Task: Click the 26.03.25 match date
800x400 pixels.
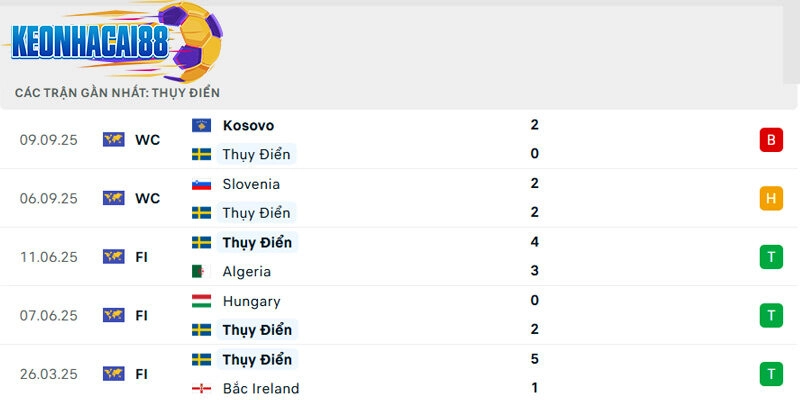Action: (49, 374)
